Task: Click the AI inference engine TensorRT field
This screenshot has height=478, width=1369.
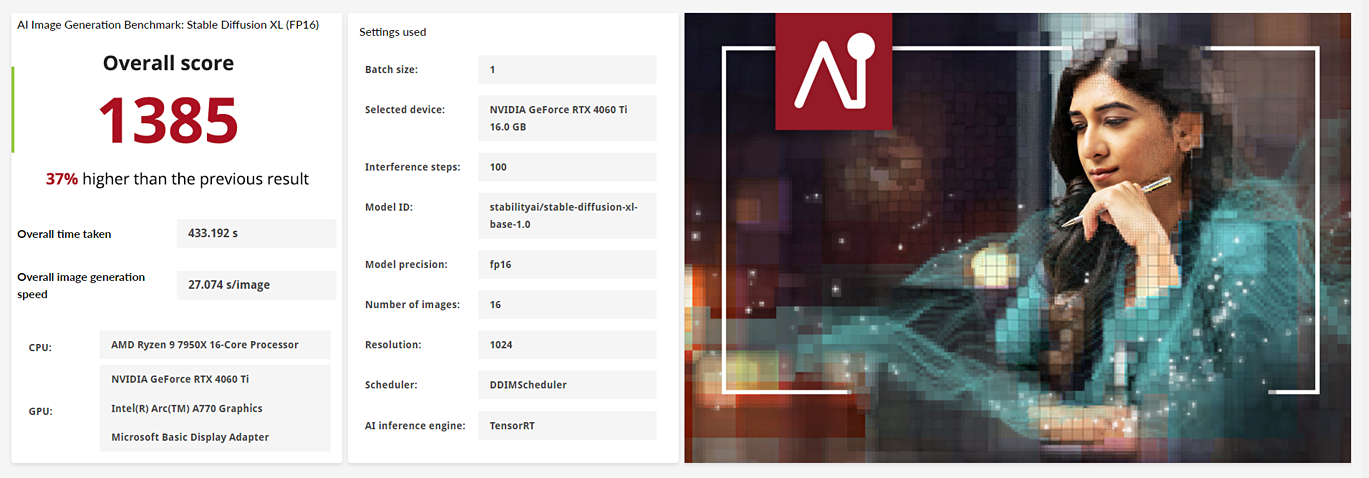Action: pyautogui.click(x=567, y=425)
